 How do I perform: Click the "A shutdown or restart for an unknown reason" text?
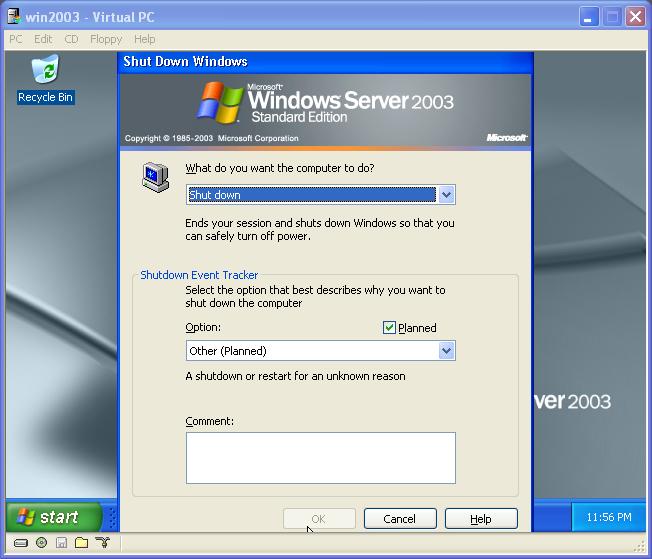pos(295,376)
